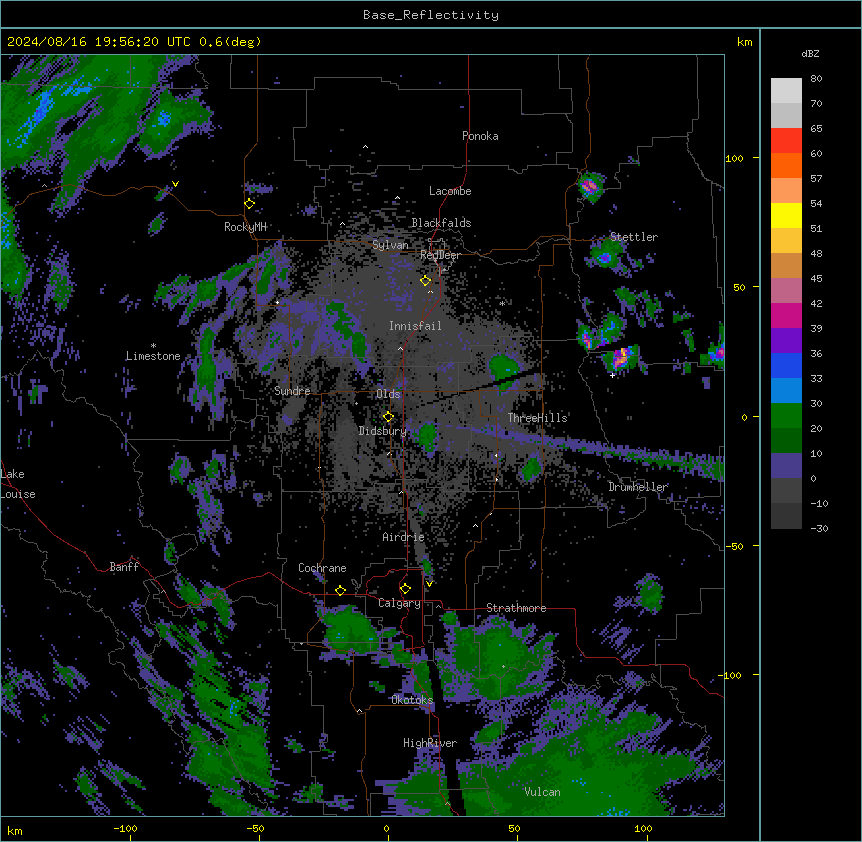Click the dBZ legend heading
This screenshot has height=842, width=862.
[810, 53]
